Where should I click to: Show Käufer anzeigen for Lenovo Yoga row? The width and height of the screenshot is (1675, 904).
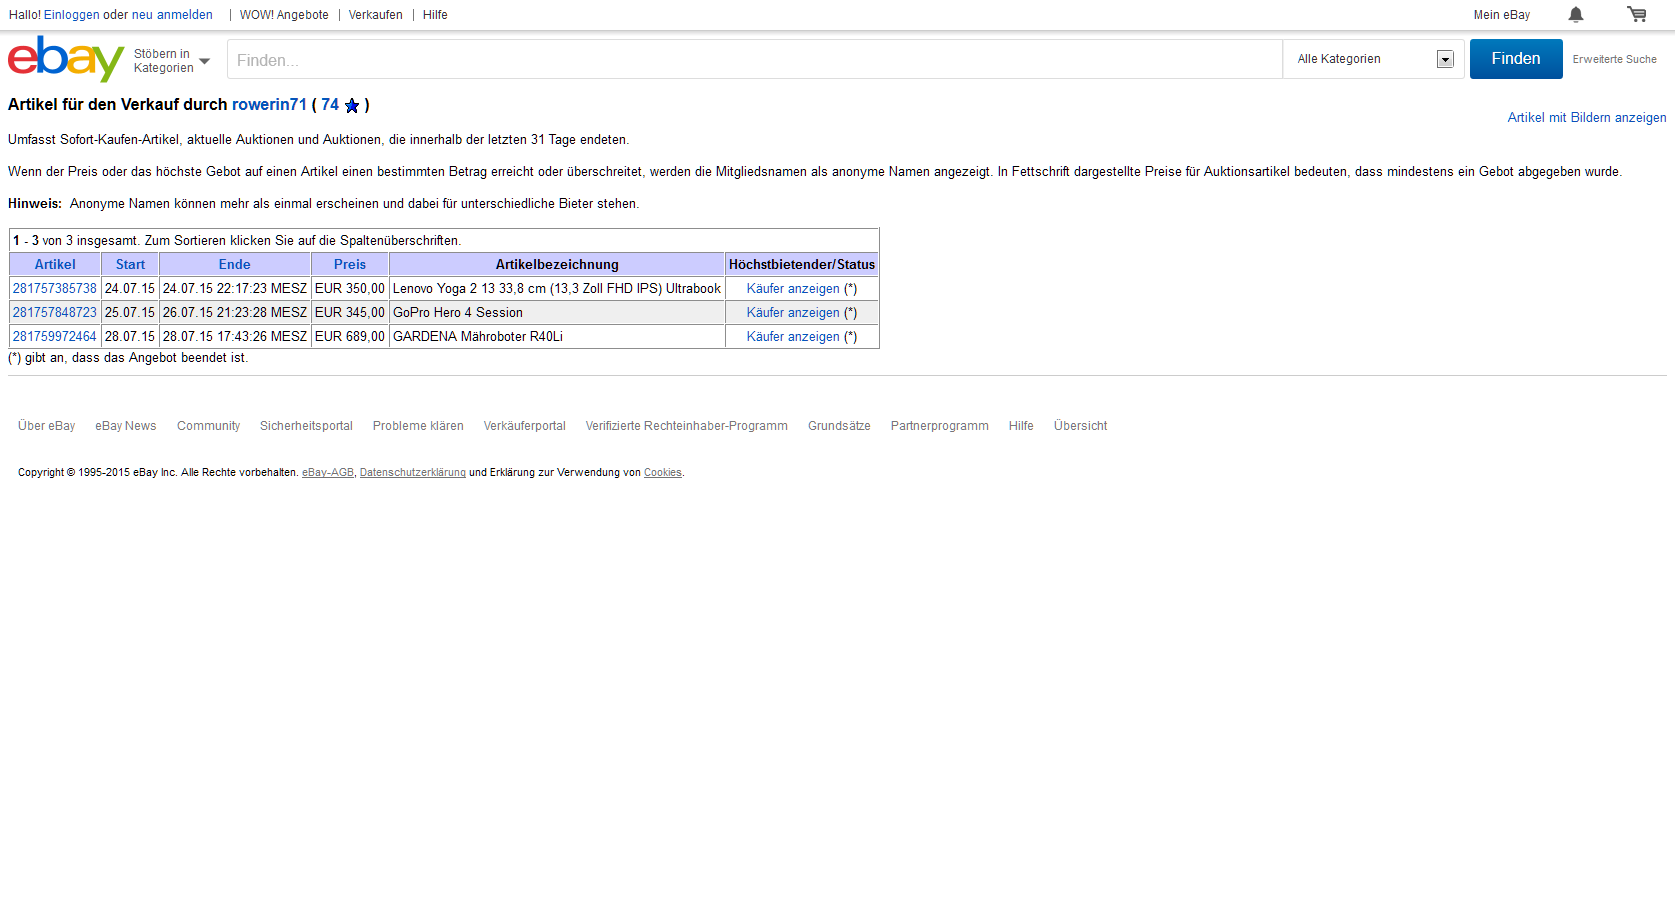[793, 288]
